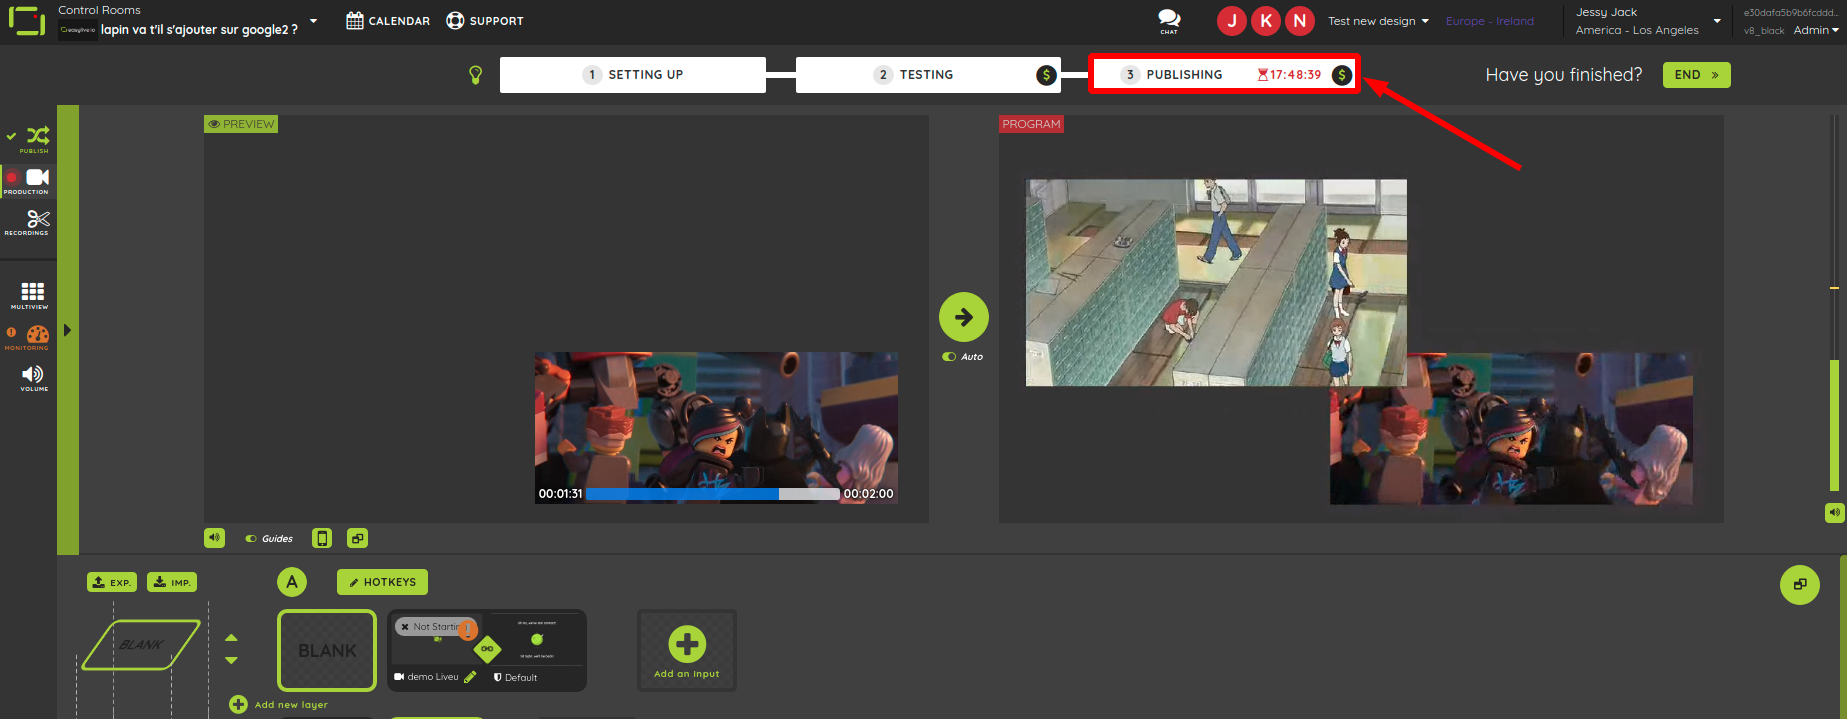Move the layer down with the down arrow
The image size is (1847, 719).
point(232,660)
